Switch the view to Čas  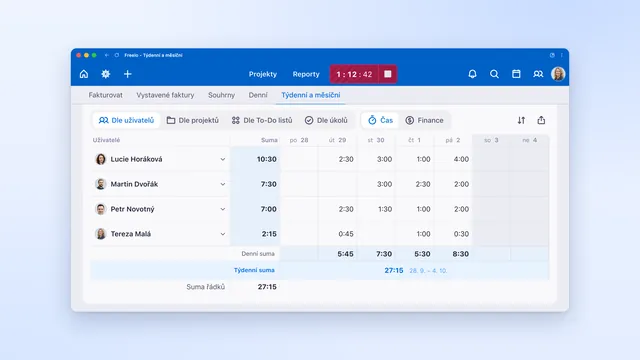pos(380,120)
